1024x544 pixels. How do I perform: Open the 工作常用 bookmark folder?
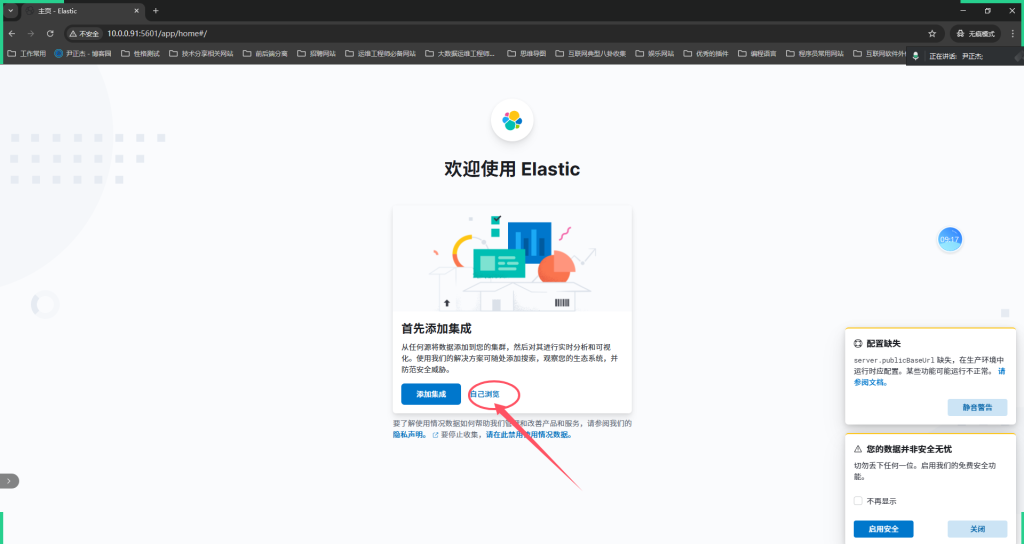[27, 53]
